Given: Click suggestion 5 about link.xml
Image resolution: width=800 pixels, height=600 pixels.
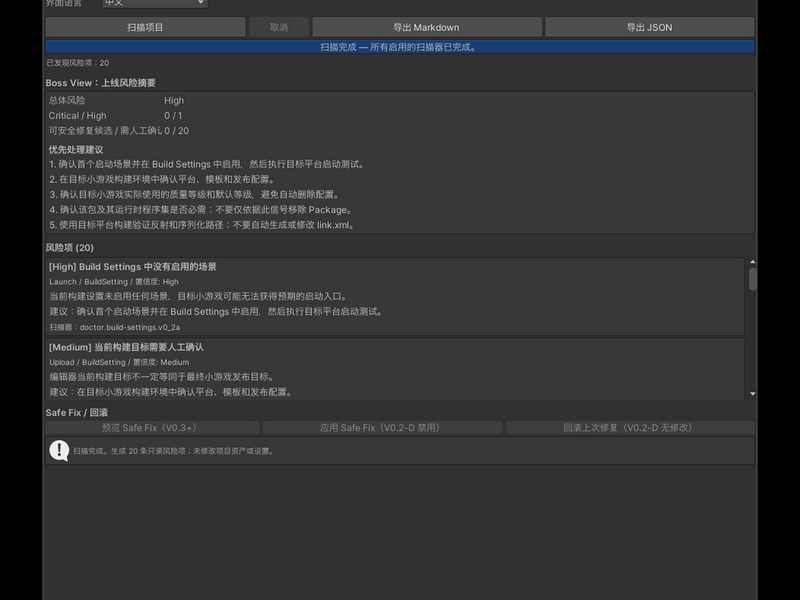Looking at the screenshot, I should tap(203, 225).
